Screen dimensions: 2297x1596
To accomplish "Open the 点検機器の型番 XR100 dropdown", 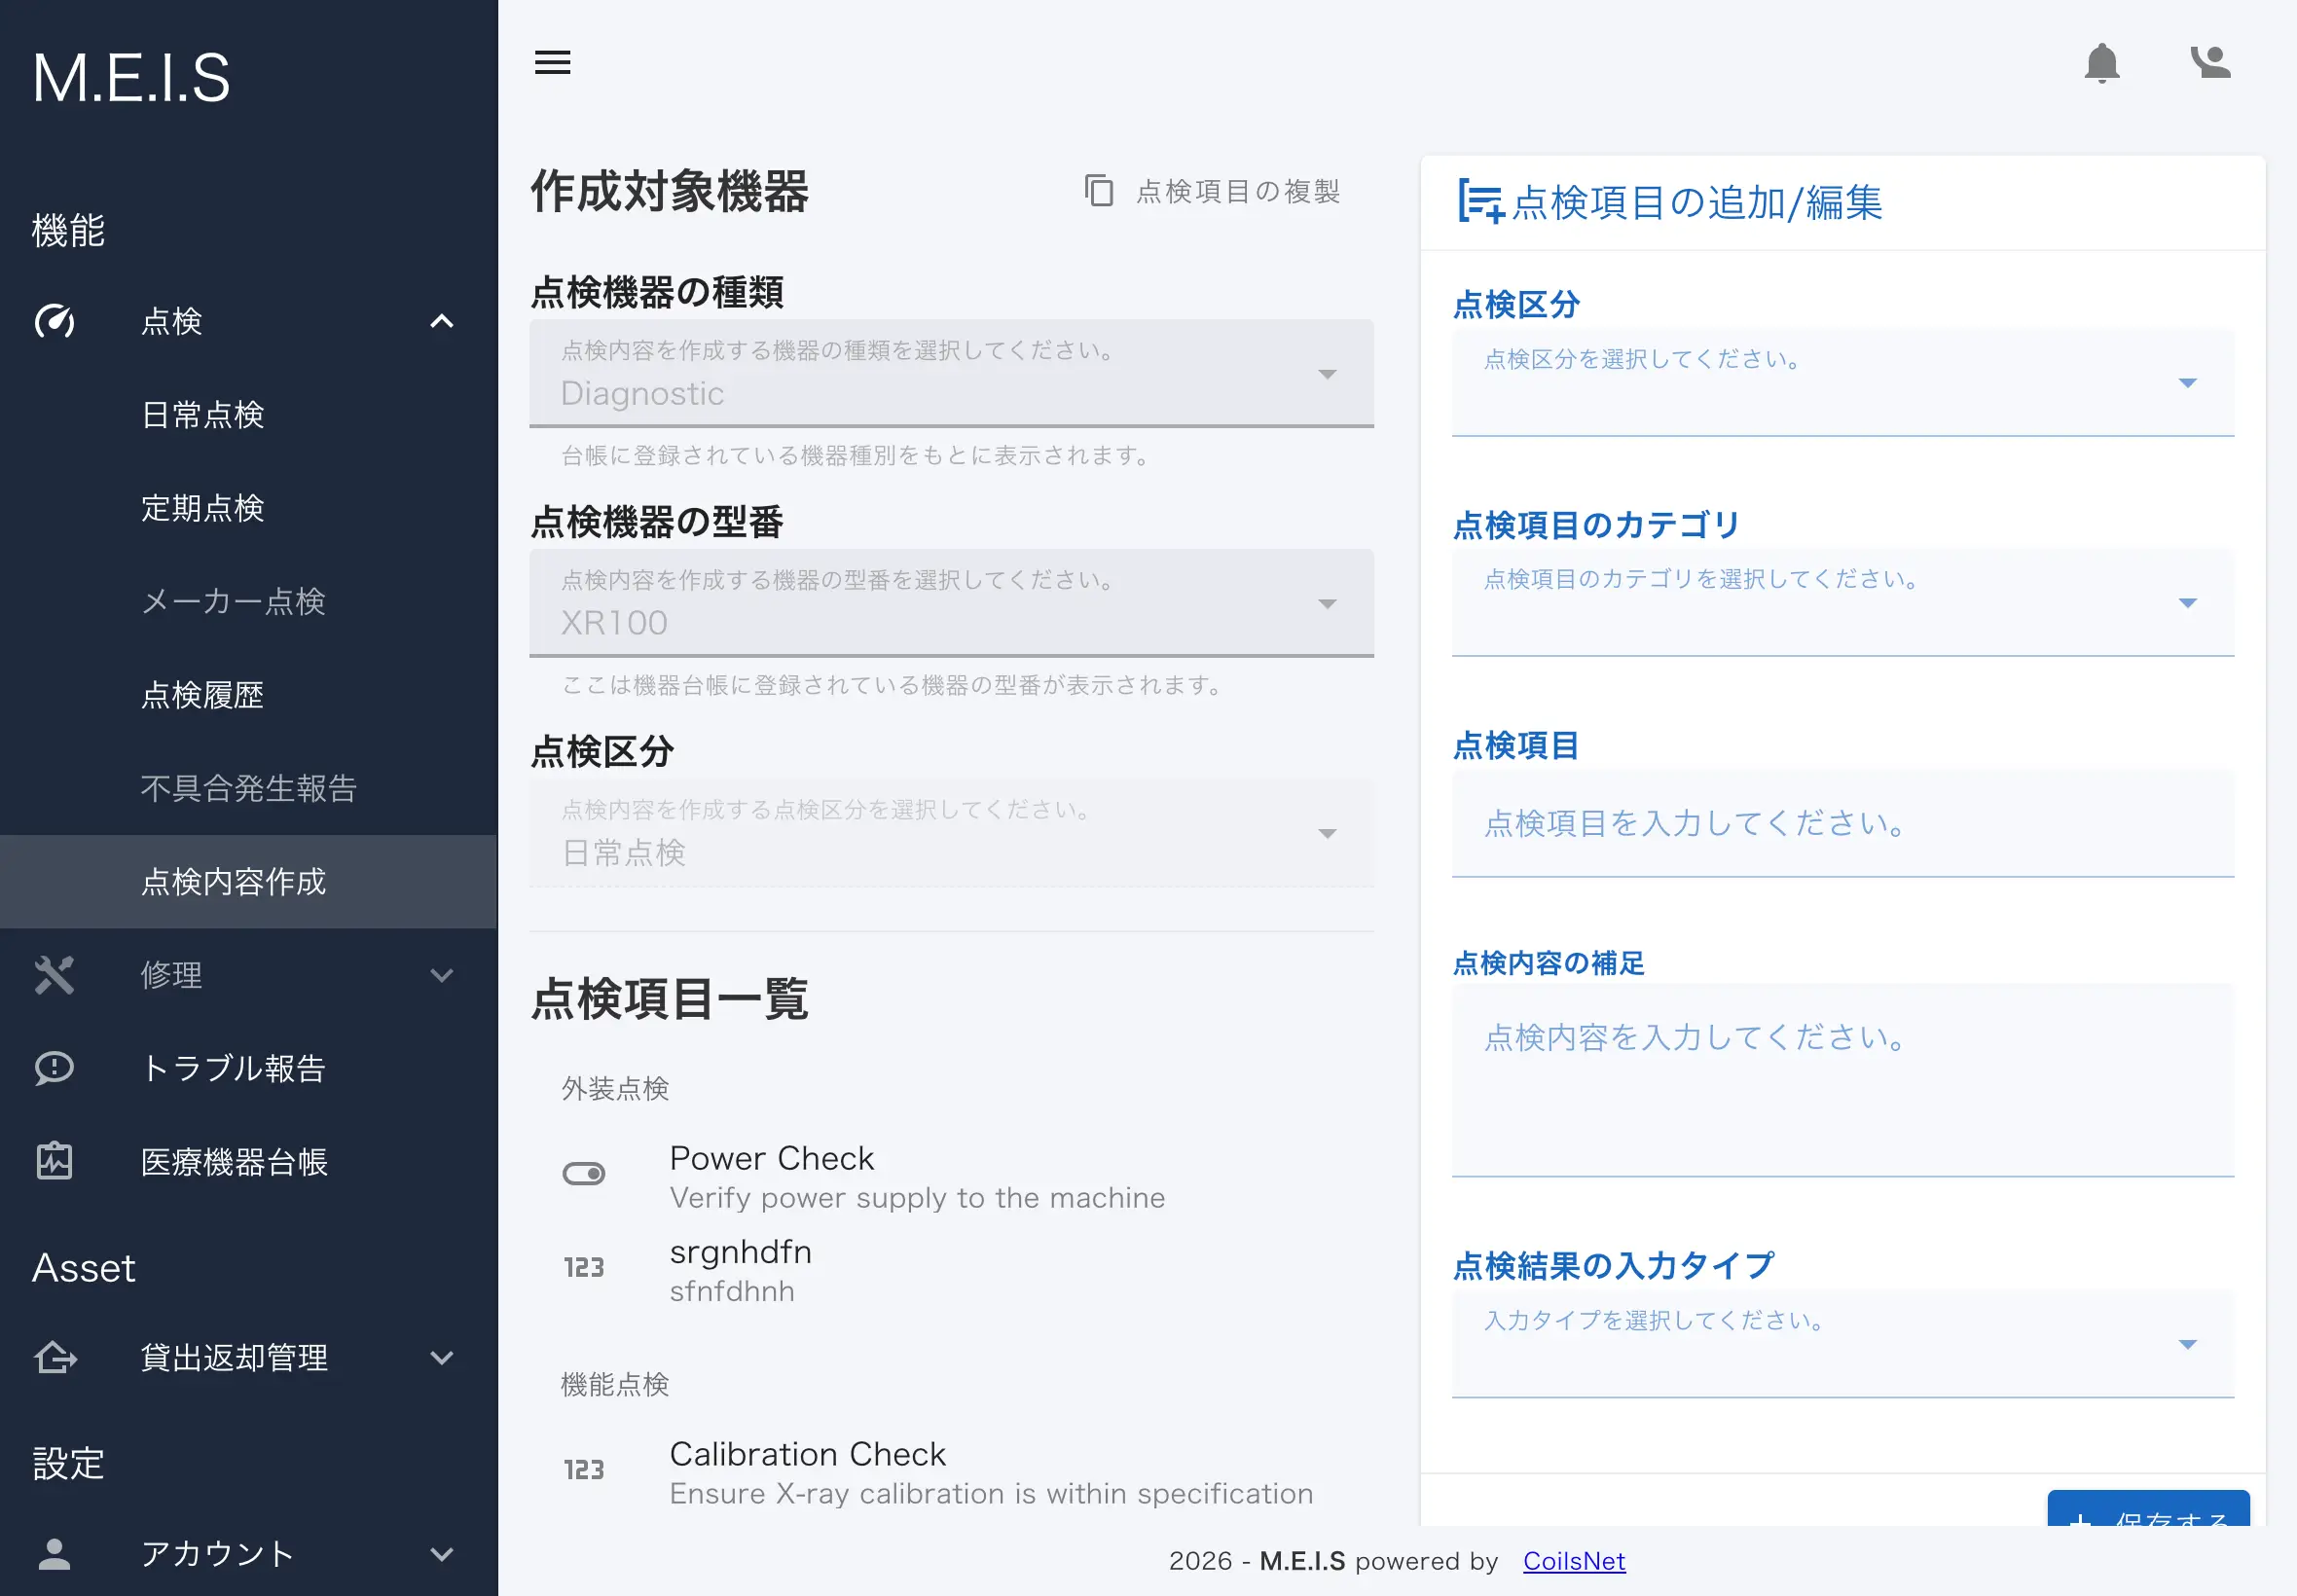I will 951,603.
